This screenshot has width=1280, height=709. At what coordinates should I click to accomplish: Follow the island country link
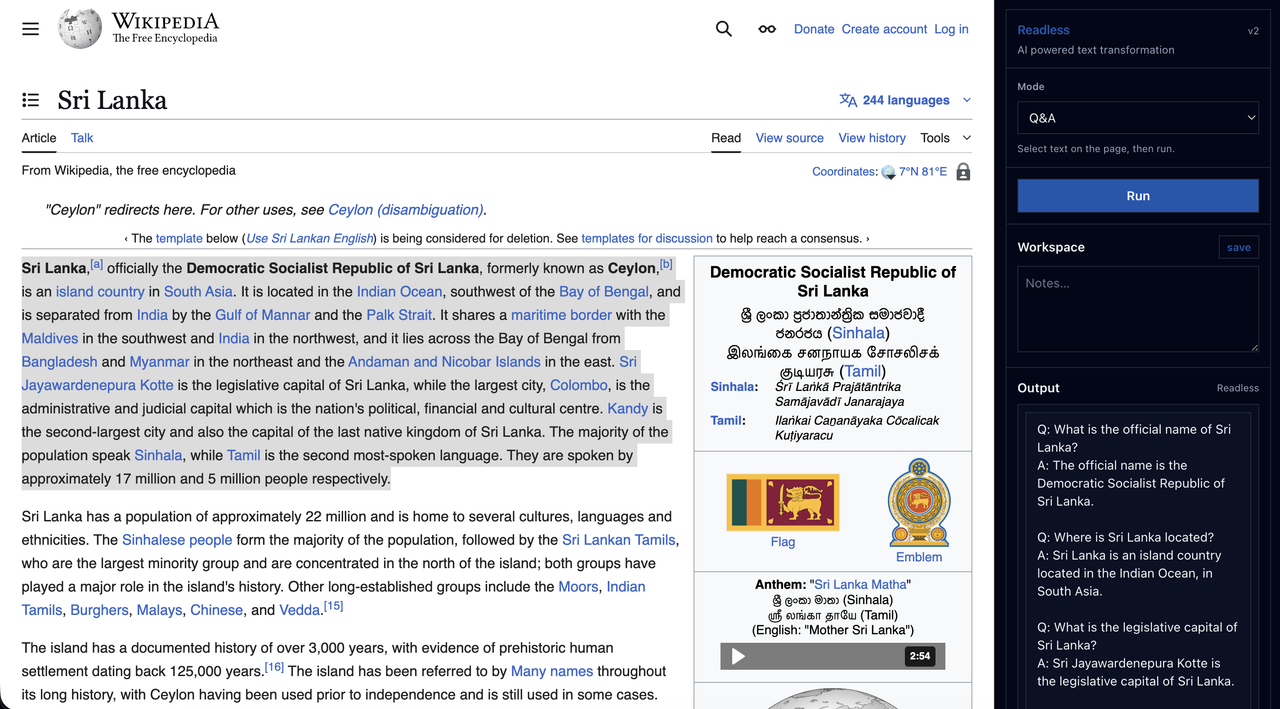point(100,292)
